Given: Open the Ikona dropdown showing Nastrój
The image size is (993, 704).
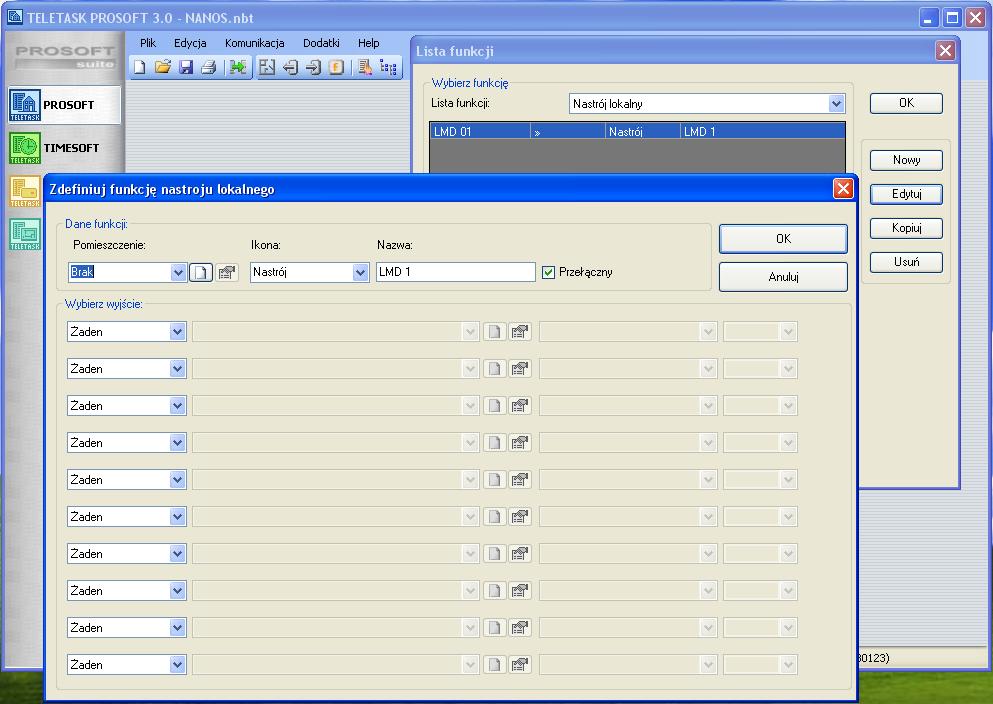Looking at the screenshot, I should point(360,272).
